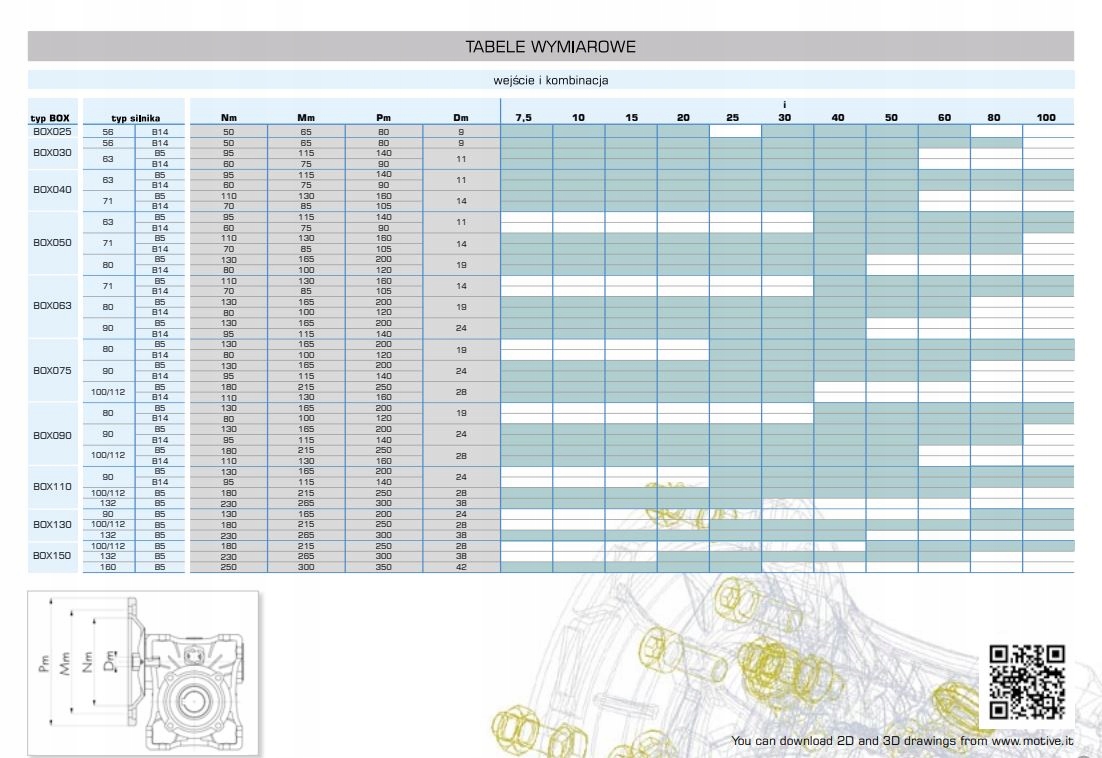
Task: Select the BOX150 row label
Action: [52, 555]
